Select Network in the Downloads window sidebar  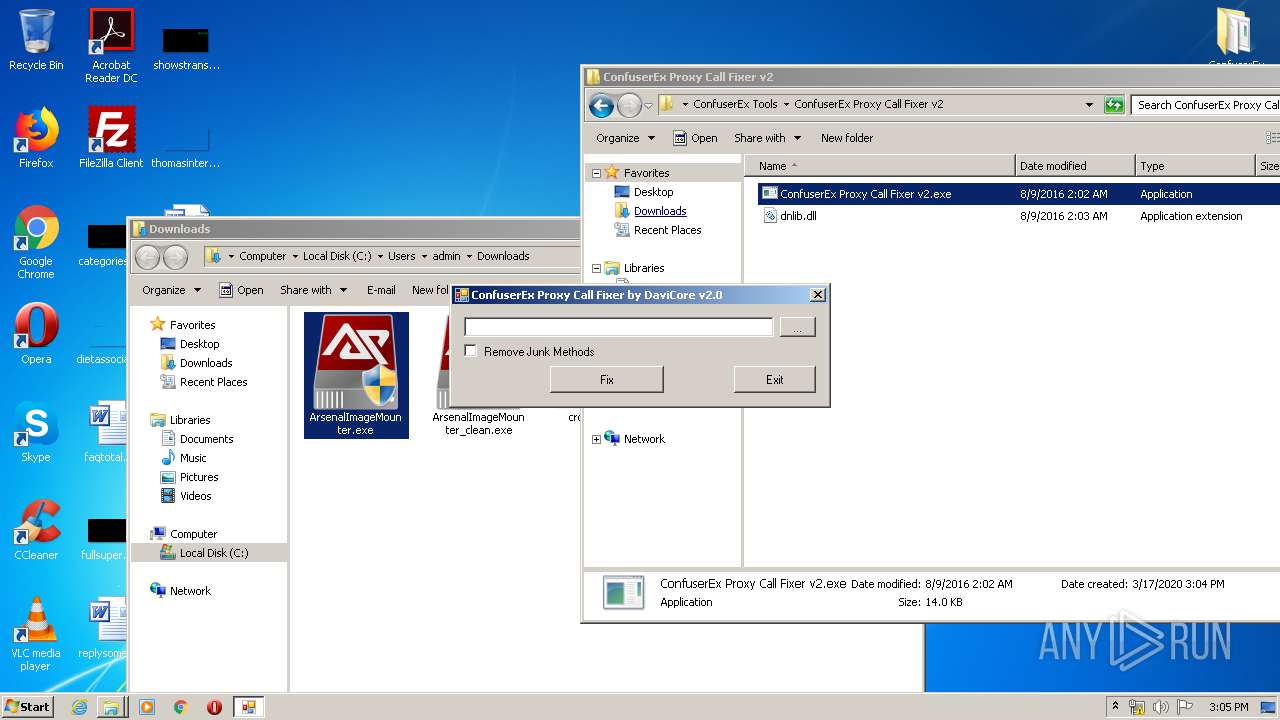[x=190, y=591]
